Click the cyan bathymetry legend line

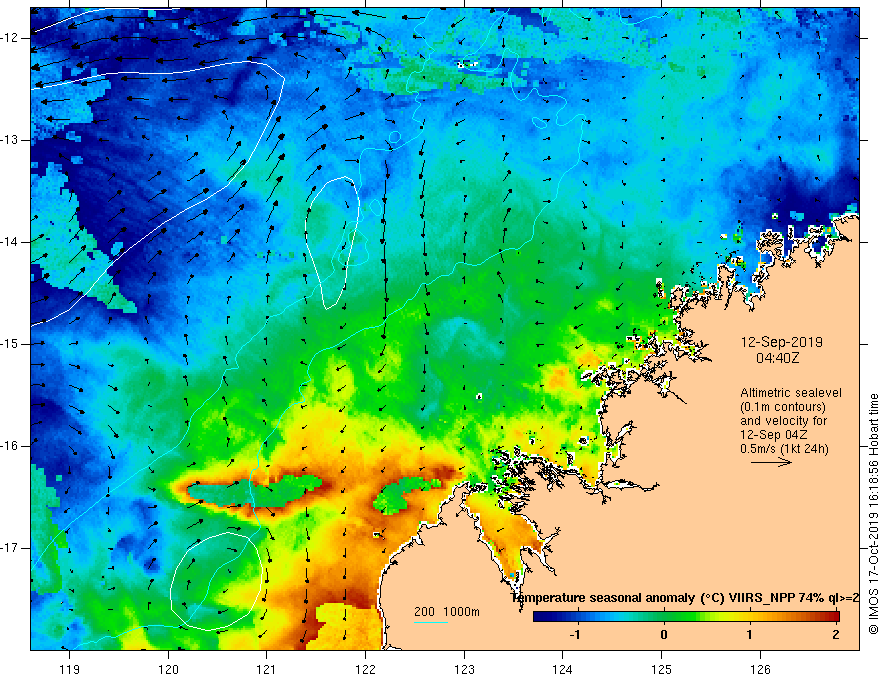430,622
